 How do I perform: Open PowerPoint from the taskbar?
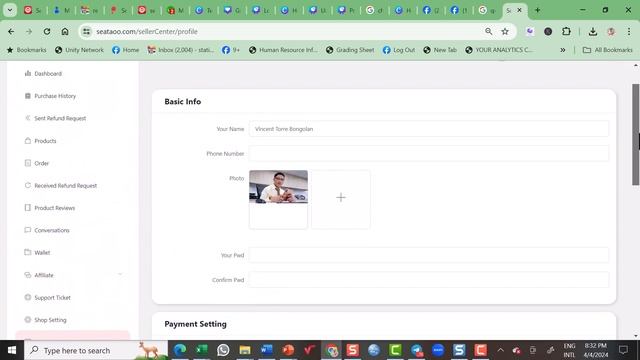point(288,350)
